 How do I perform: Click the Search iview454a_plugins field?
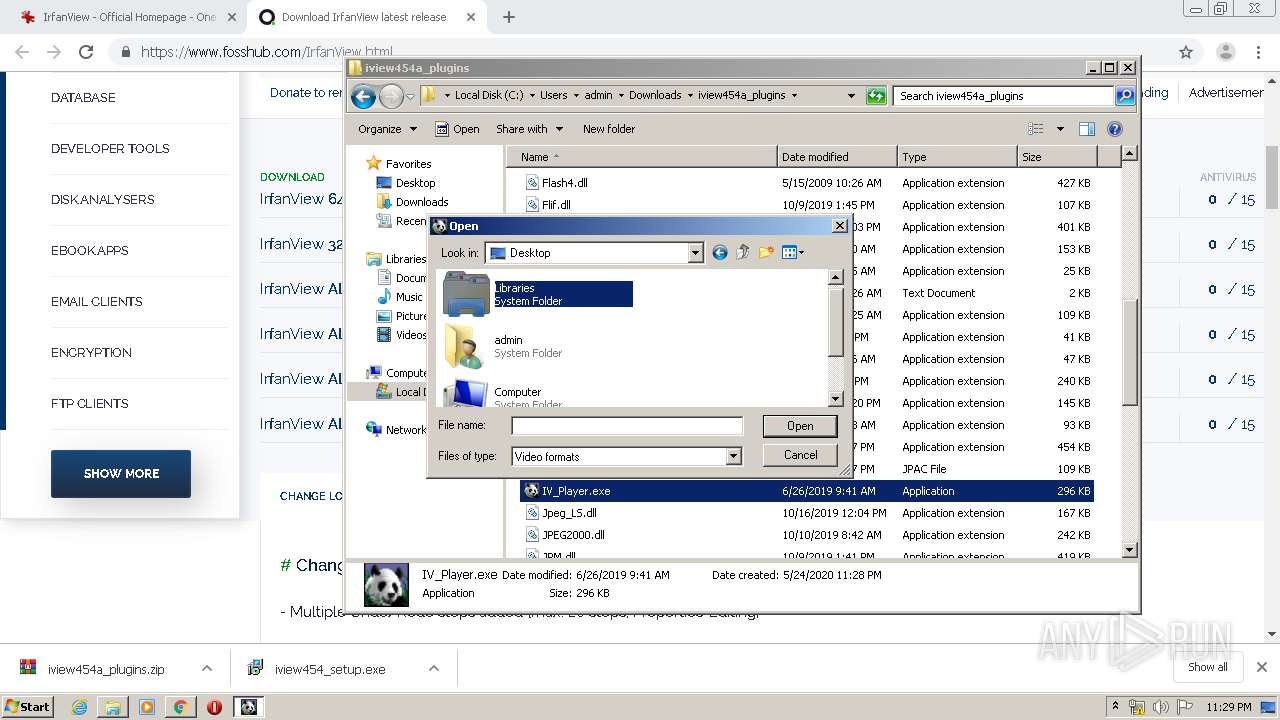click(x=1003, y=96)
